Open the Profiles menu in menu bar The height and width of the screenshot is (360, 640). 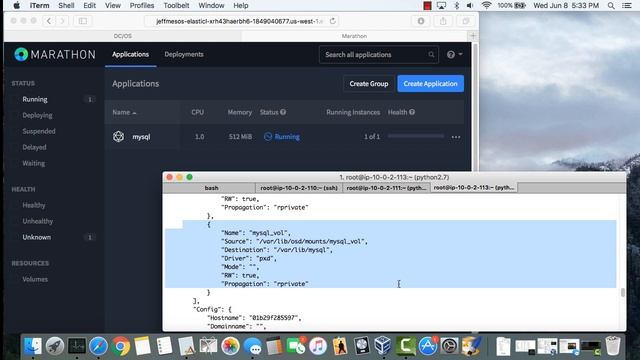[142, 5]
